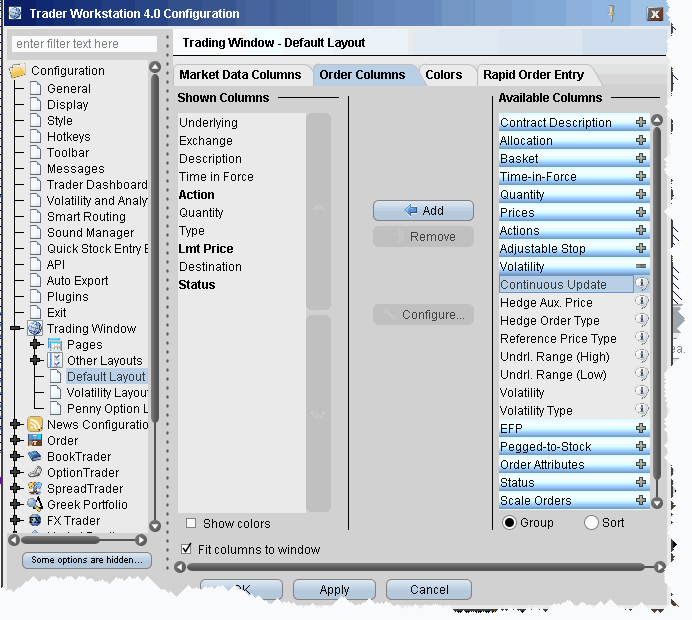Viewport: 692px width, 620px height.
Task: Click the OptionTrader icon
Action: [x=35, y=472]
